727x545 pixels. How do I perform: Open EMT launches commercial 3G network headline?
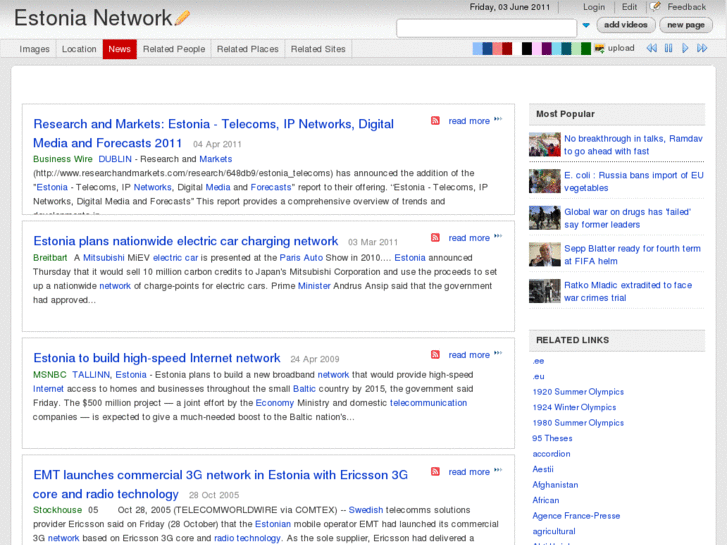click(220, 484)
